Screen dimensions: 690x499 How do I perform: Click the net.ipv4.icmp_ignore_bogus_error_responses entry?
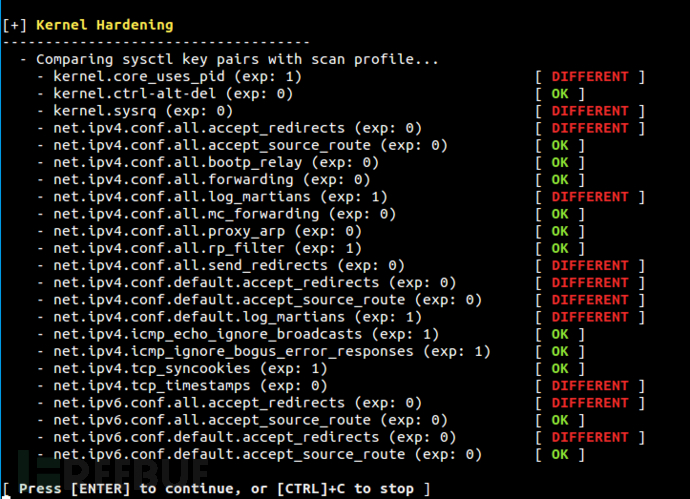click(272, 351)
